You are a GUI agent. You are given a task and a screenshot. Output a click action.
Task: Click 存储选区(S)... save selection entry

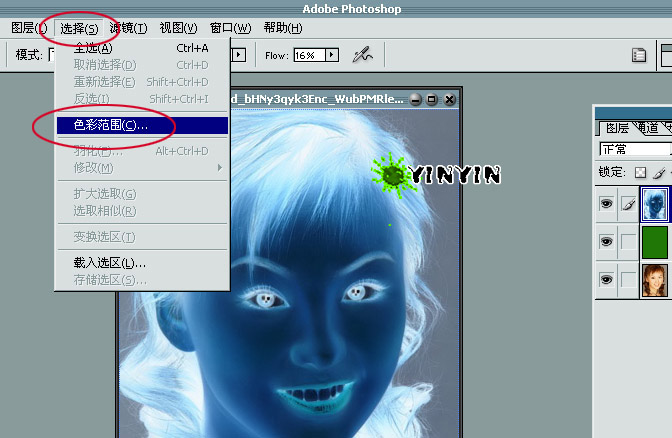142,280
